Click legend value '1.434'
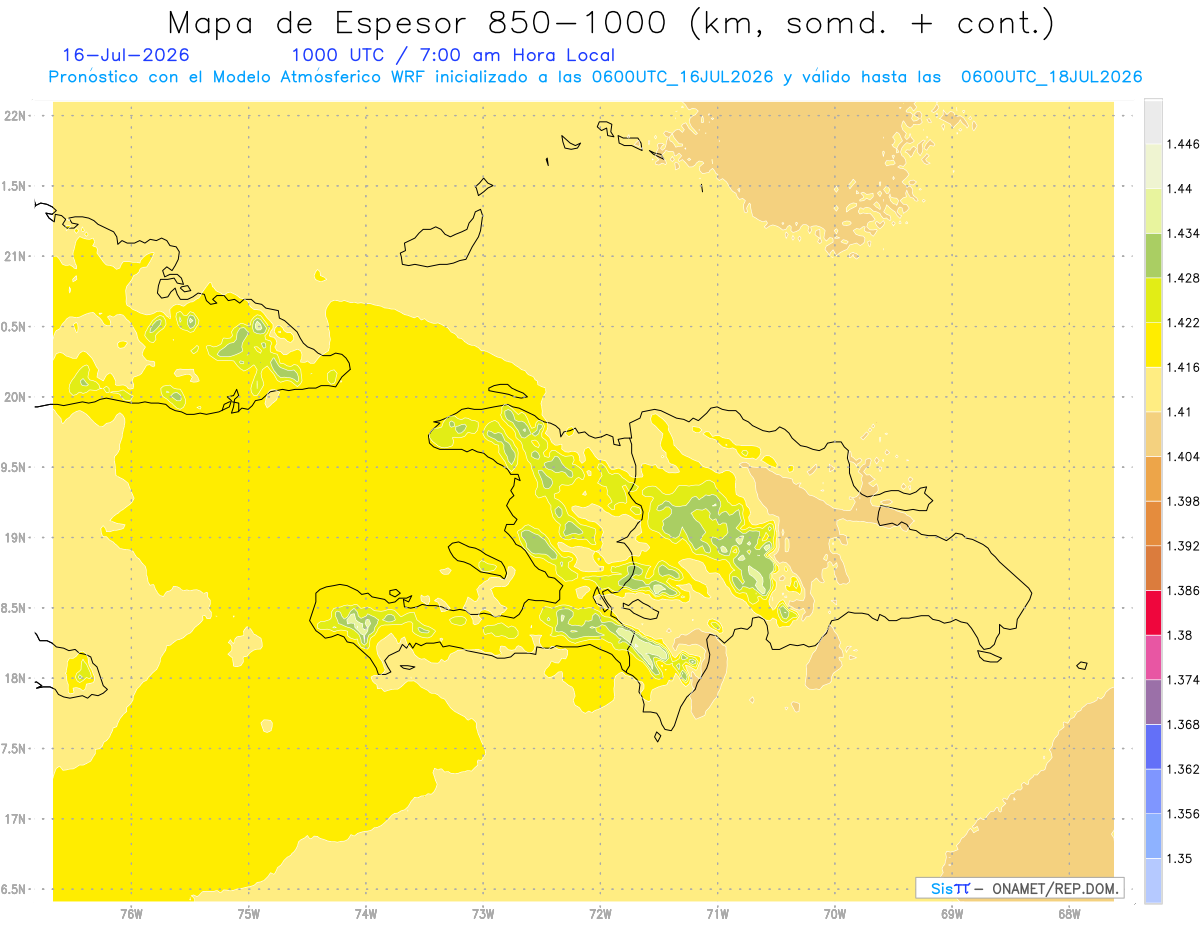The image size is (1200, 927). tap(1183, 233)
